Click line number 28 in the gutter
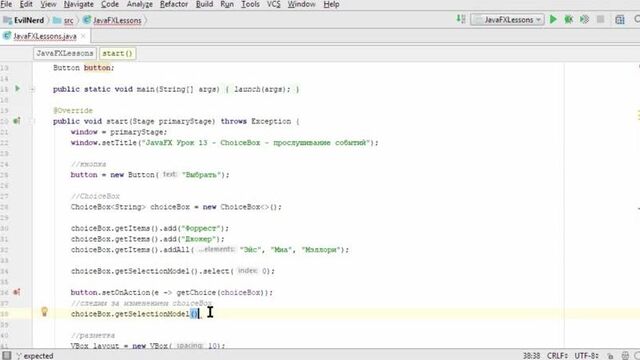 pyautogui.click(x=4, y=207)
